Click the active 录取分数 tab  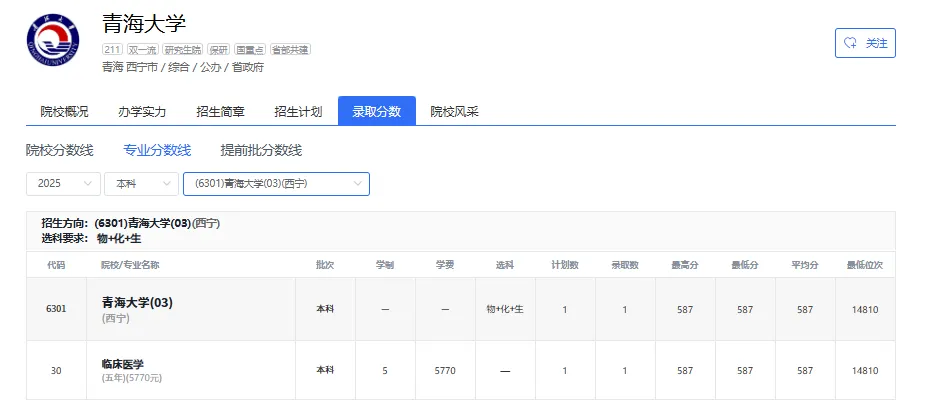coord(377,111)
